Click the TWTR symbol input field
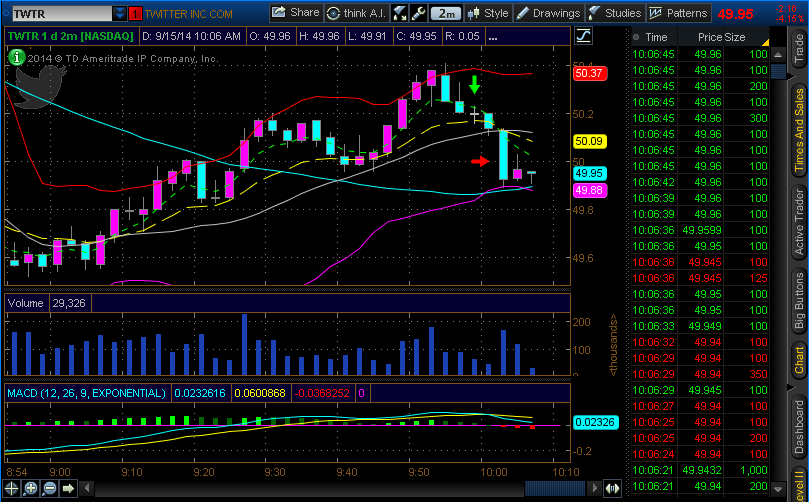809x502 pixels. tap(61, 13)
